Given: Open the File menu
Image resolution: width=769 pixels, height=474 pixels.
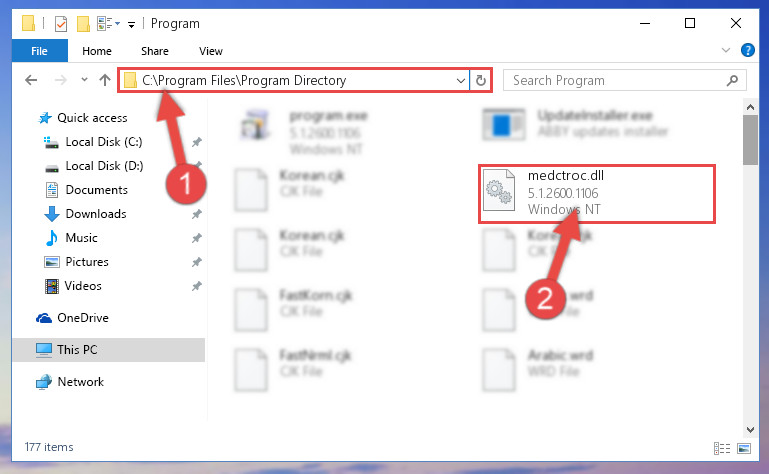Looking at the screenshot, I should point(39,51).
